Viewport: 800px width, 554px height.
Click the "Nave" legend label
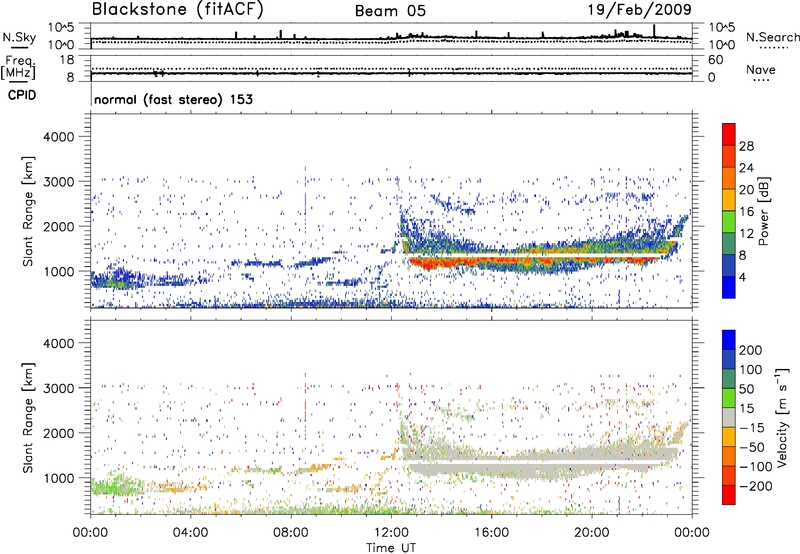pyautogui.click(x=761, y=70)
